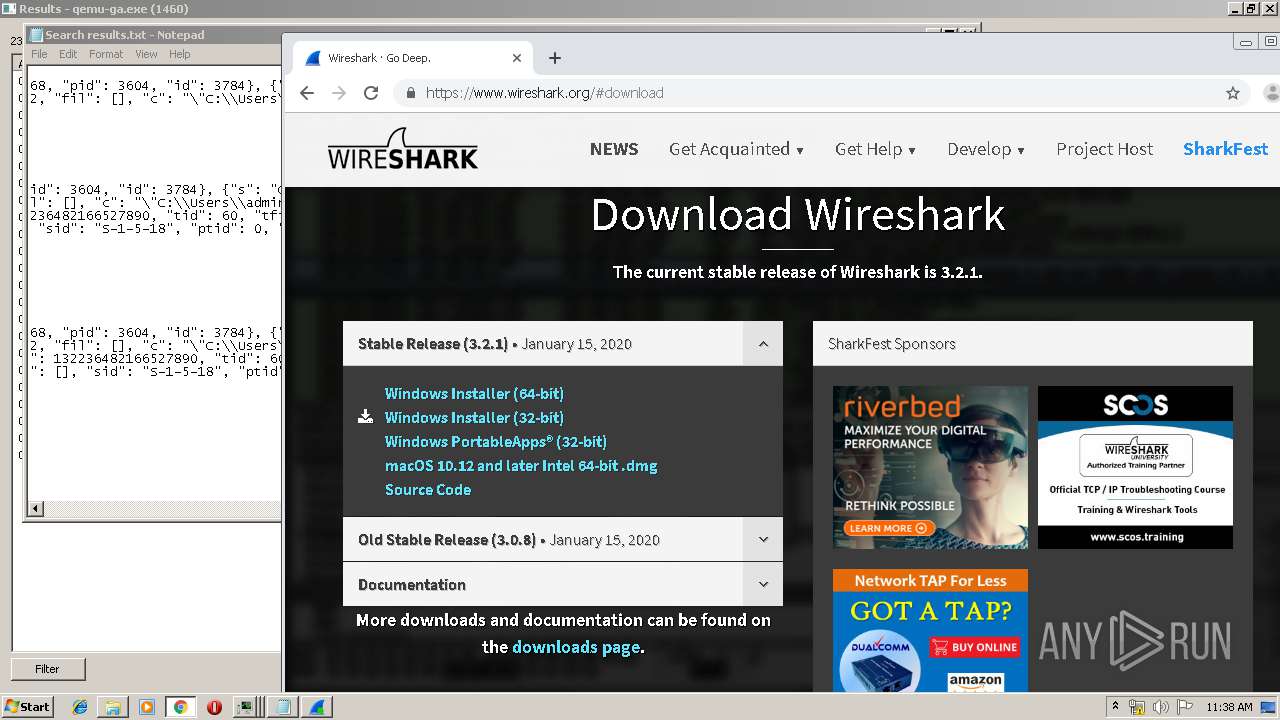Show hidden system tray icons
The image size is (1280, 720).
pos(1115,707)
